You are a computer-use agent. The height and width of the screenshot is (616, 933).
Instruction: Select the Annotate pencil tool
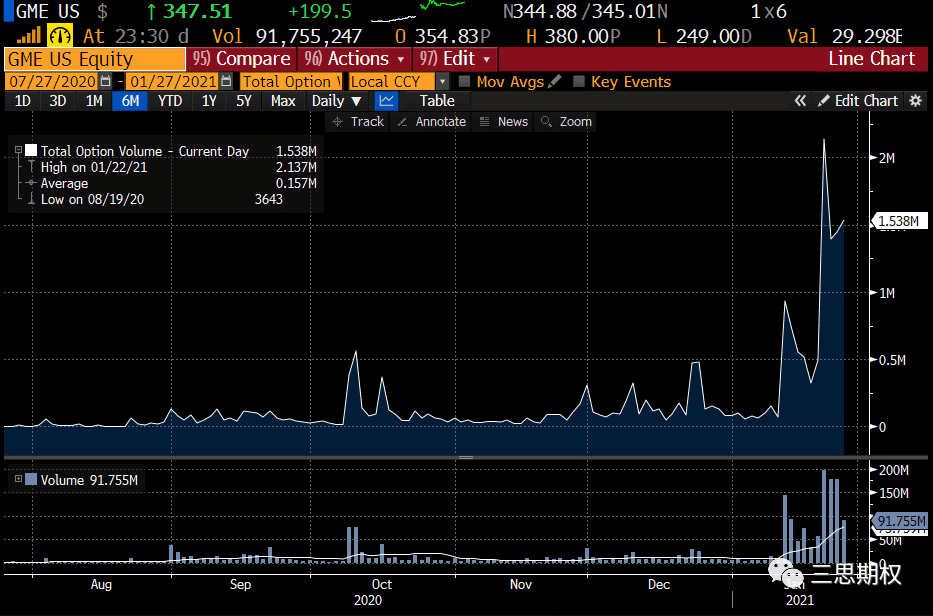pyautogui.click(x=431, y=121)
